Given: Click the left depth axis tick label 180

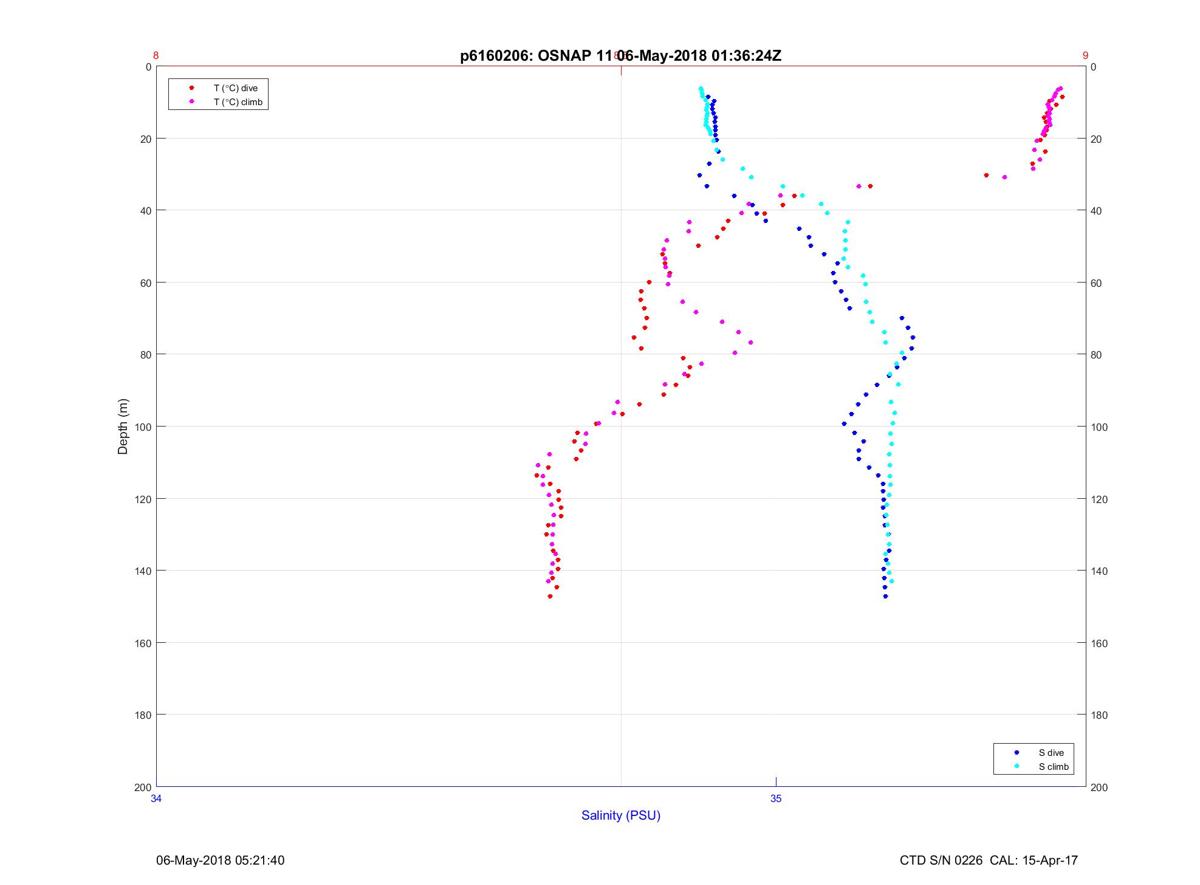Looking at the screenshot, I should tap(142, 715).
